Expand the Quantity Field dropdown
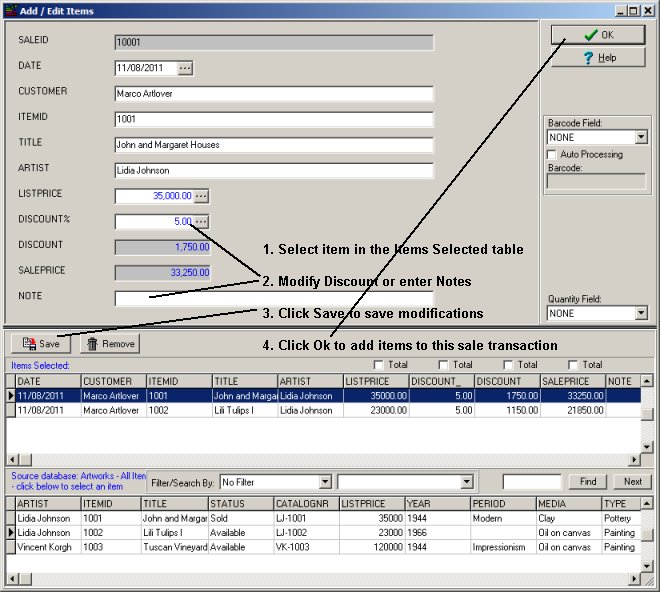660x592 pixels. [641, 313]
